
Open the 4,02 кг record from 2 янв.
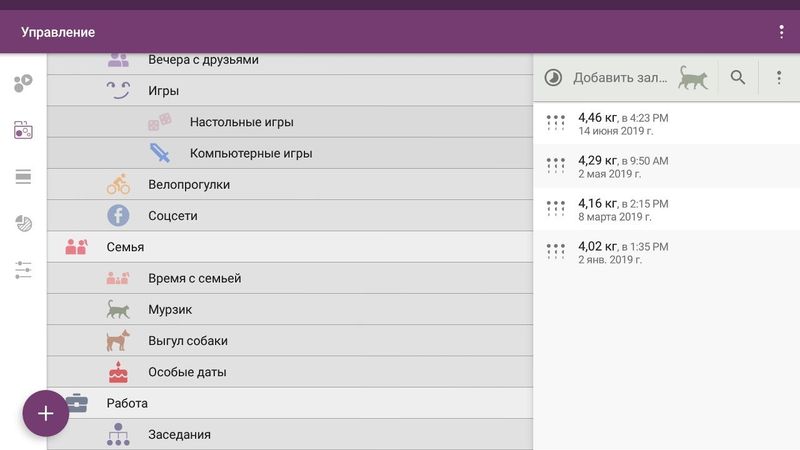pos(666,252)
